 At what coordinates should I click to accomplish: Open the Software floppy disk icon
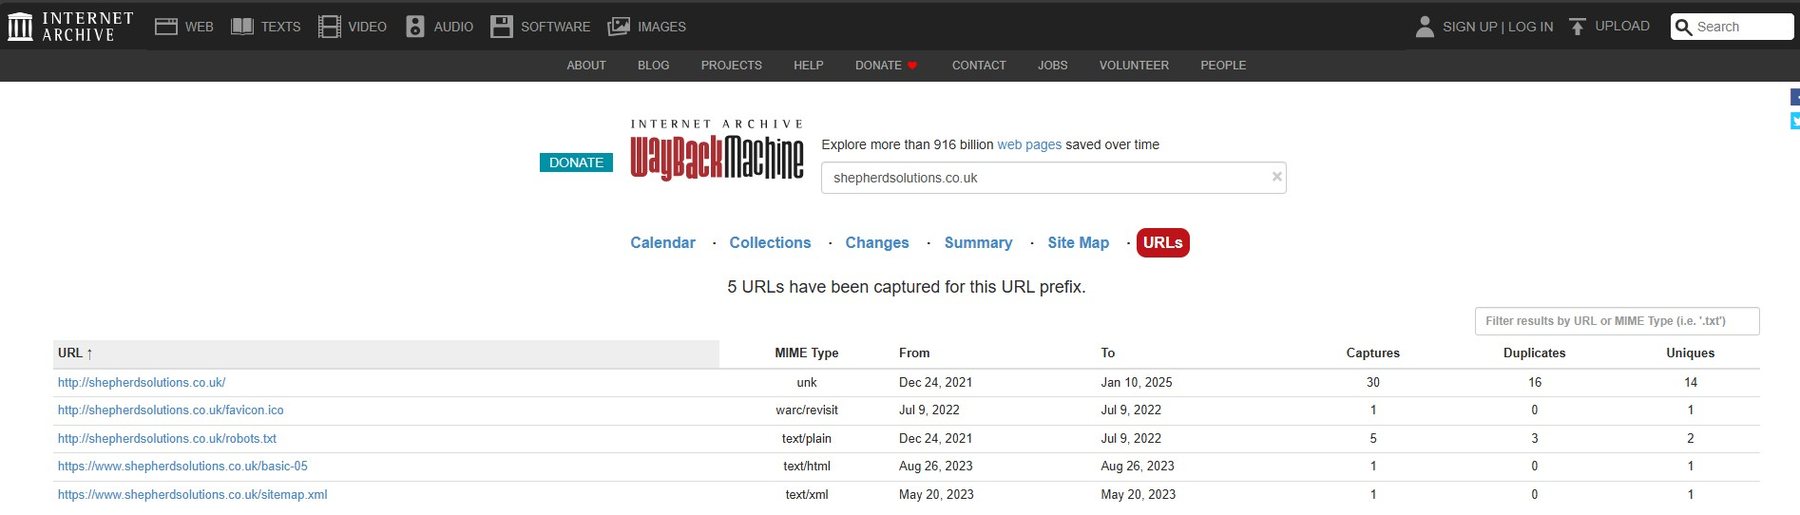(x=501, y=27)
